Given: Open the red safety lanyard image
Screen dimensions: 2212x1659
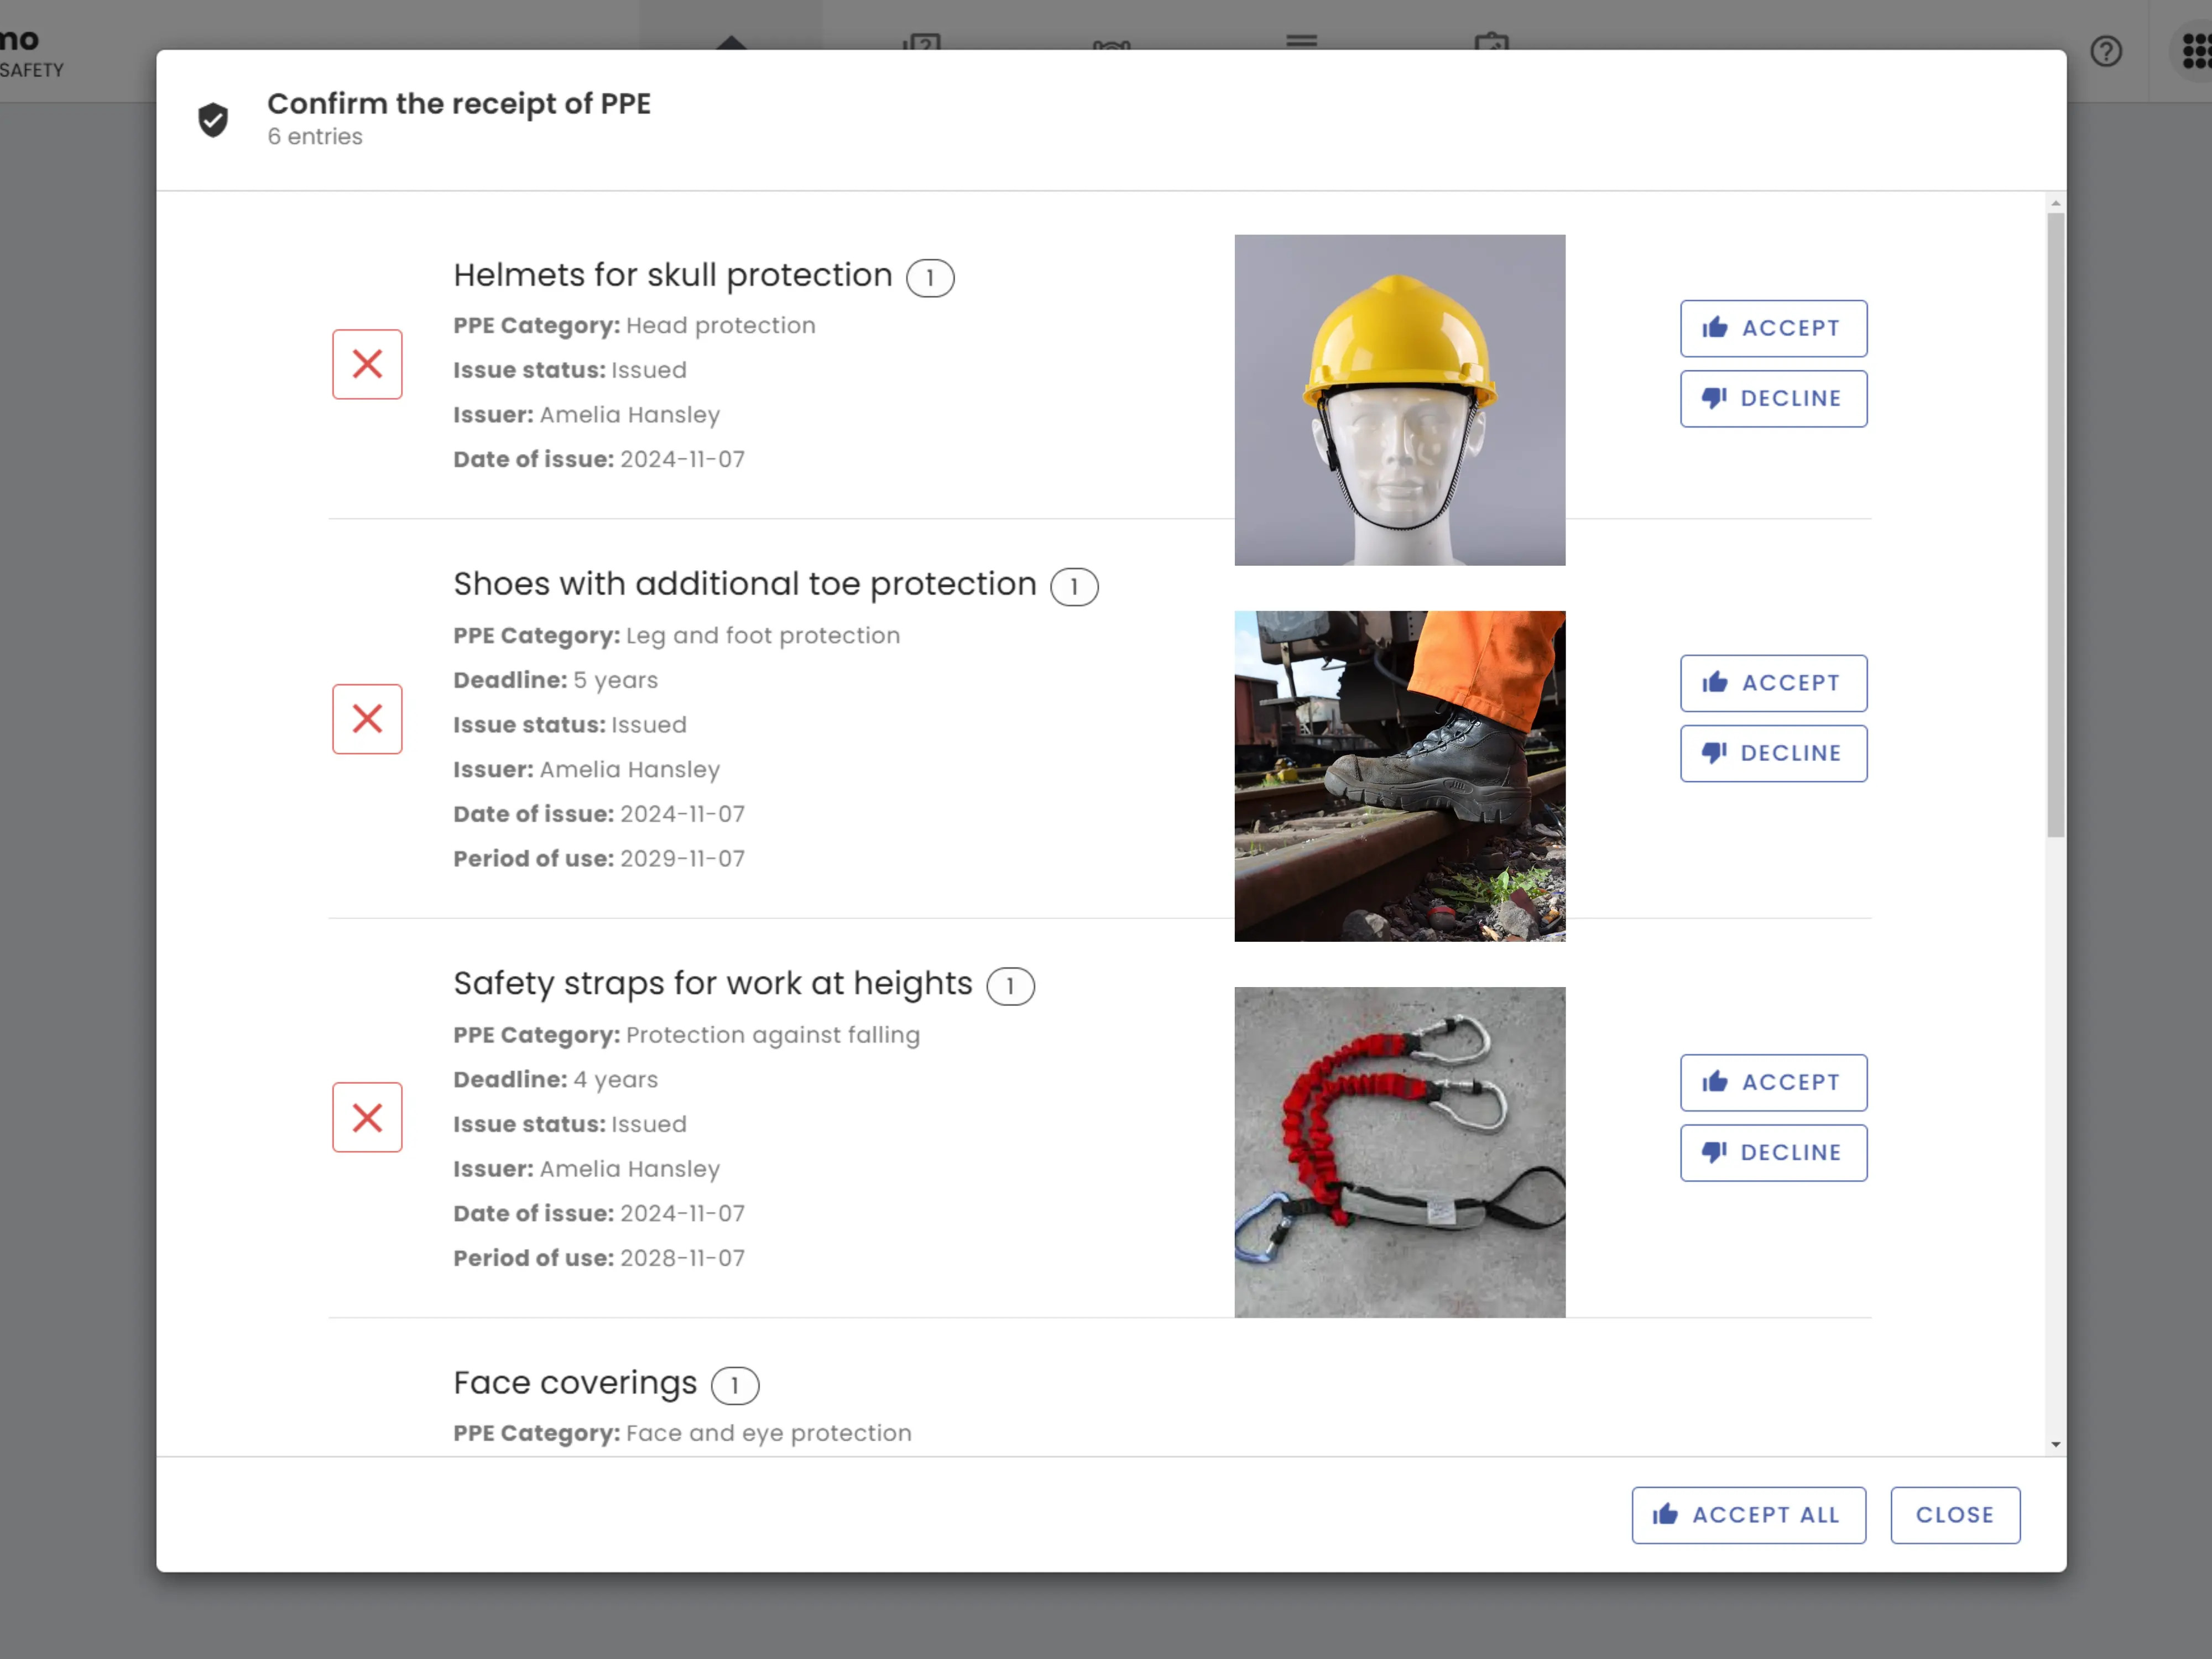Looking at the screenshot, I should pos(1399,1152).
